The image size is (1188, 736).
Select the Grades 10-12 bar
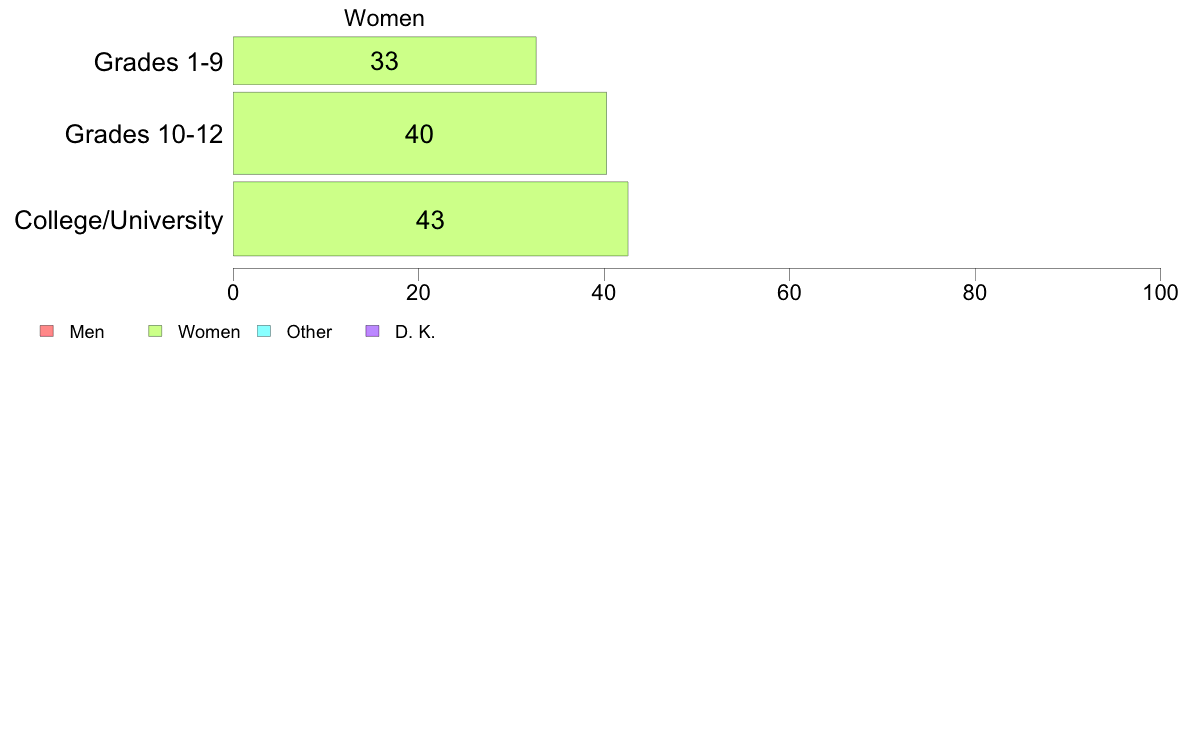click(420, 133)
